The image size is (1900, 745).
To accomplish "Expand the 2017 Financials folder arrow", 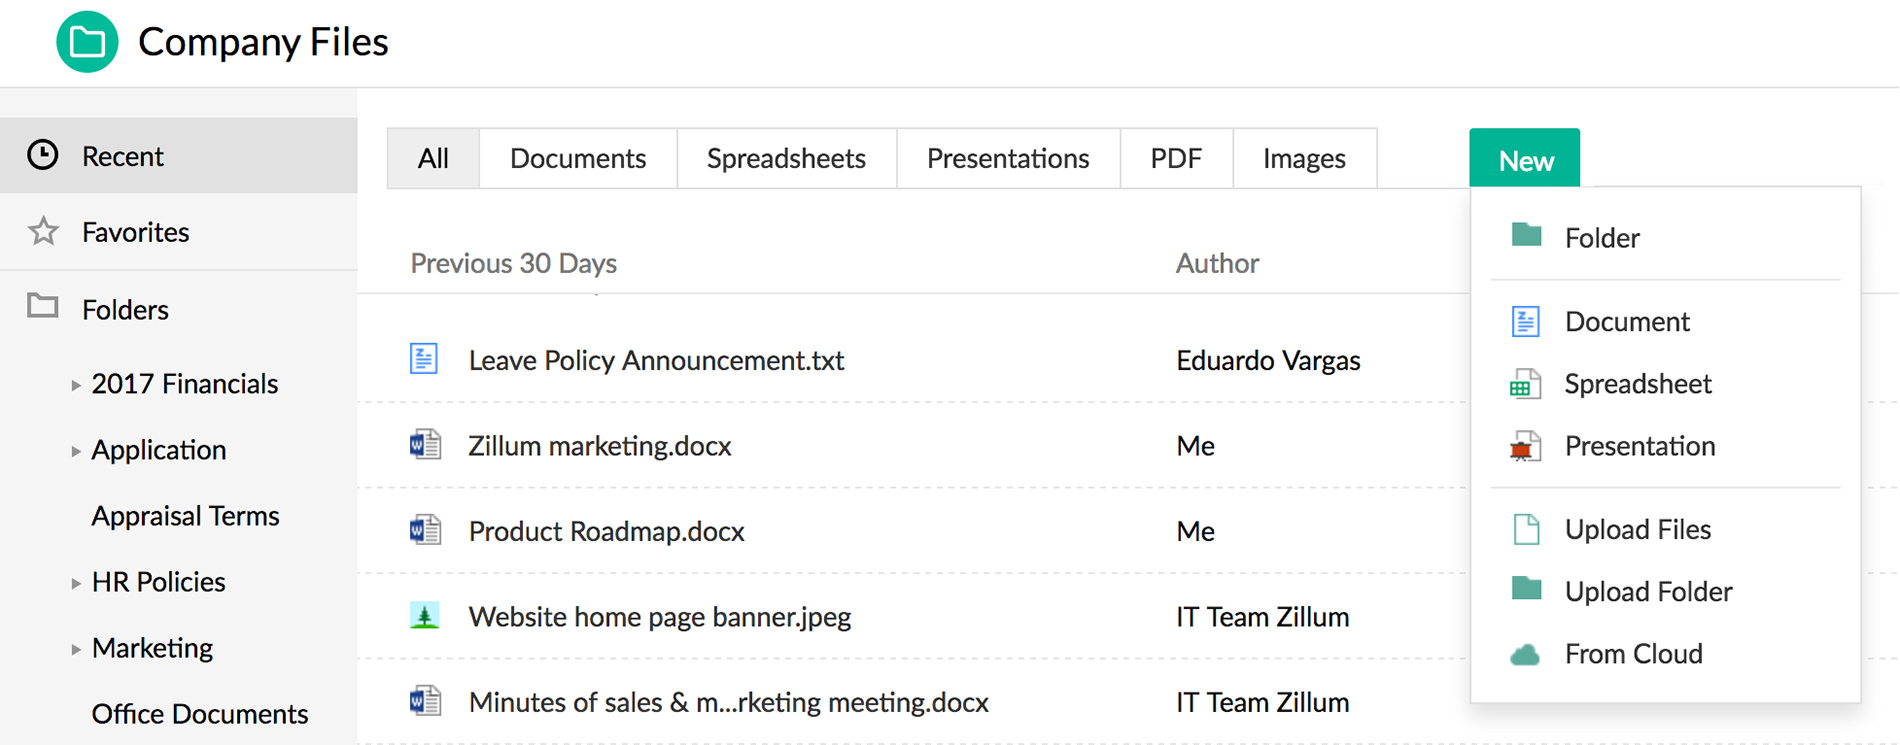I will coord(76,385).
